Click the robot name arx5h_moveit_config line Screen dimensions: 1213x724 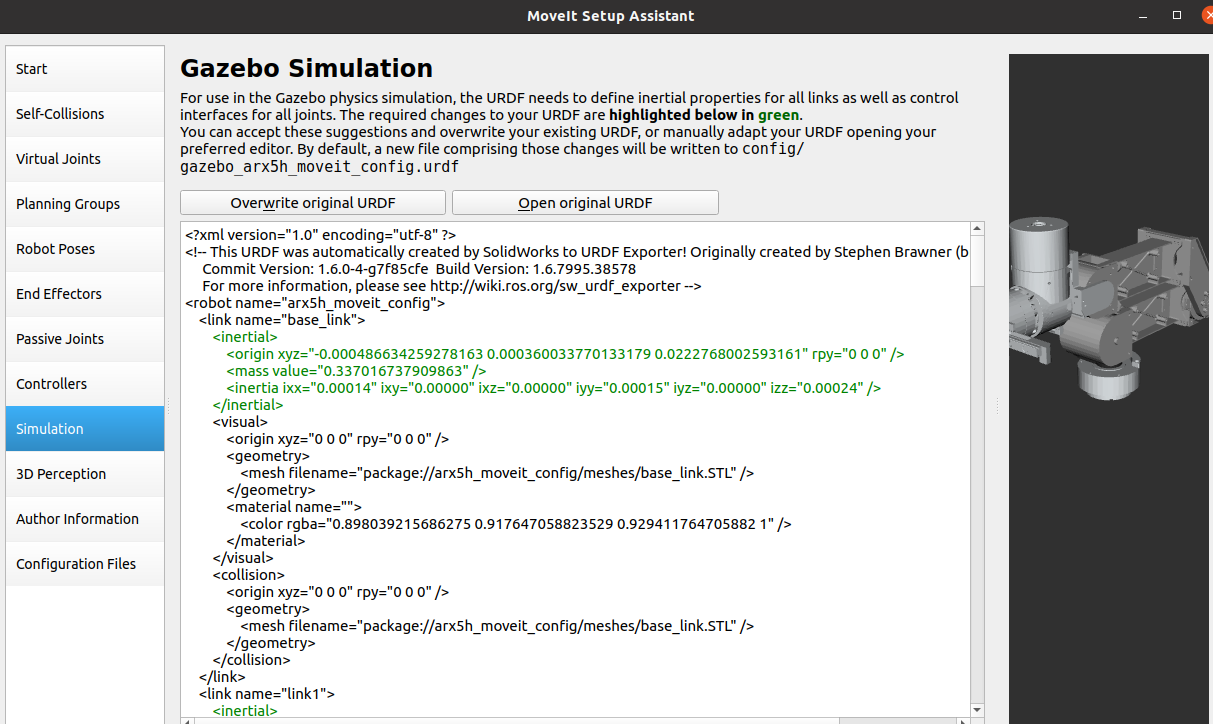coord(315,303)
